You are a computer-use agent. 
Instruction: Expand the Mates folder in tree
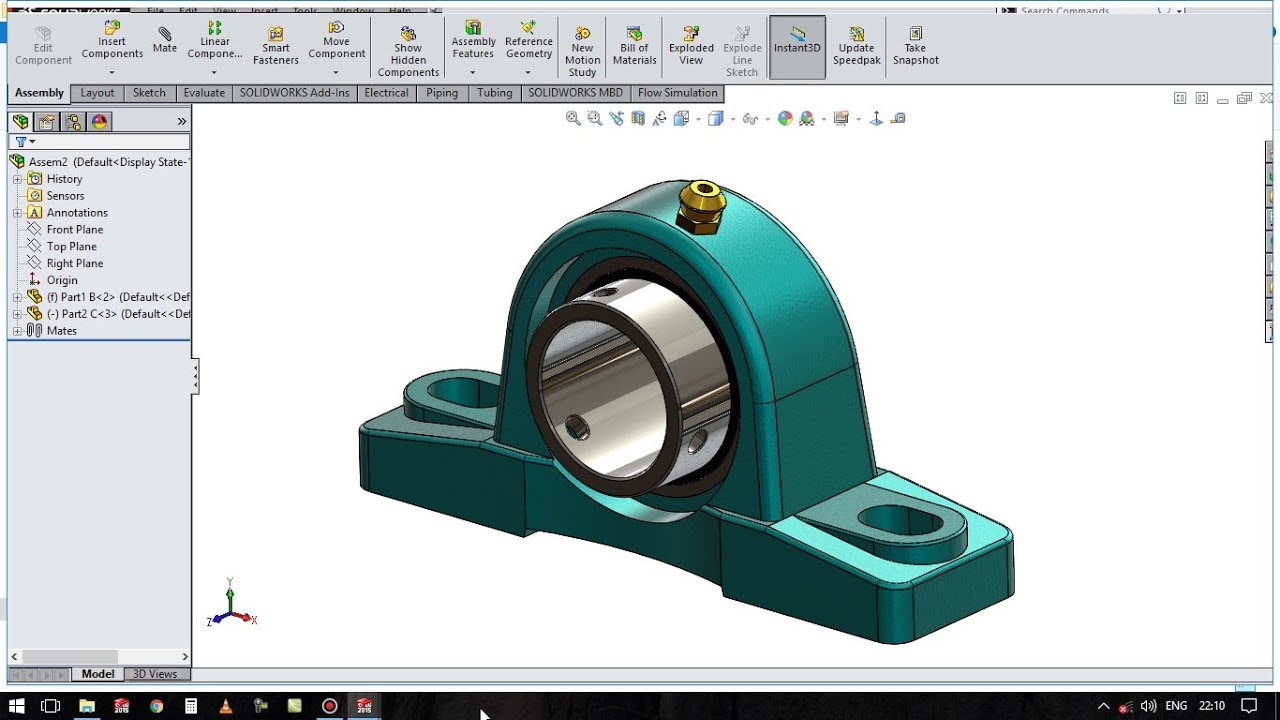[17, 331]
